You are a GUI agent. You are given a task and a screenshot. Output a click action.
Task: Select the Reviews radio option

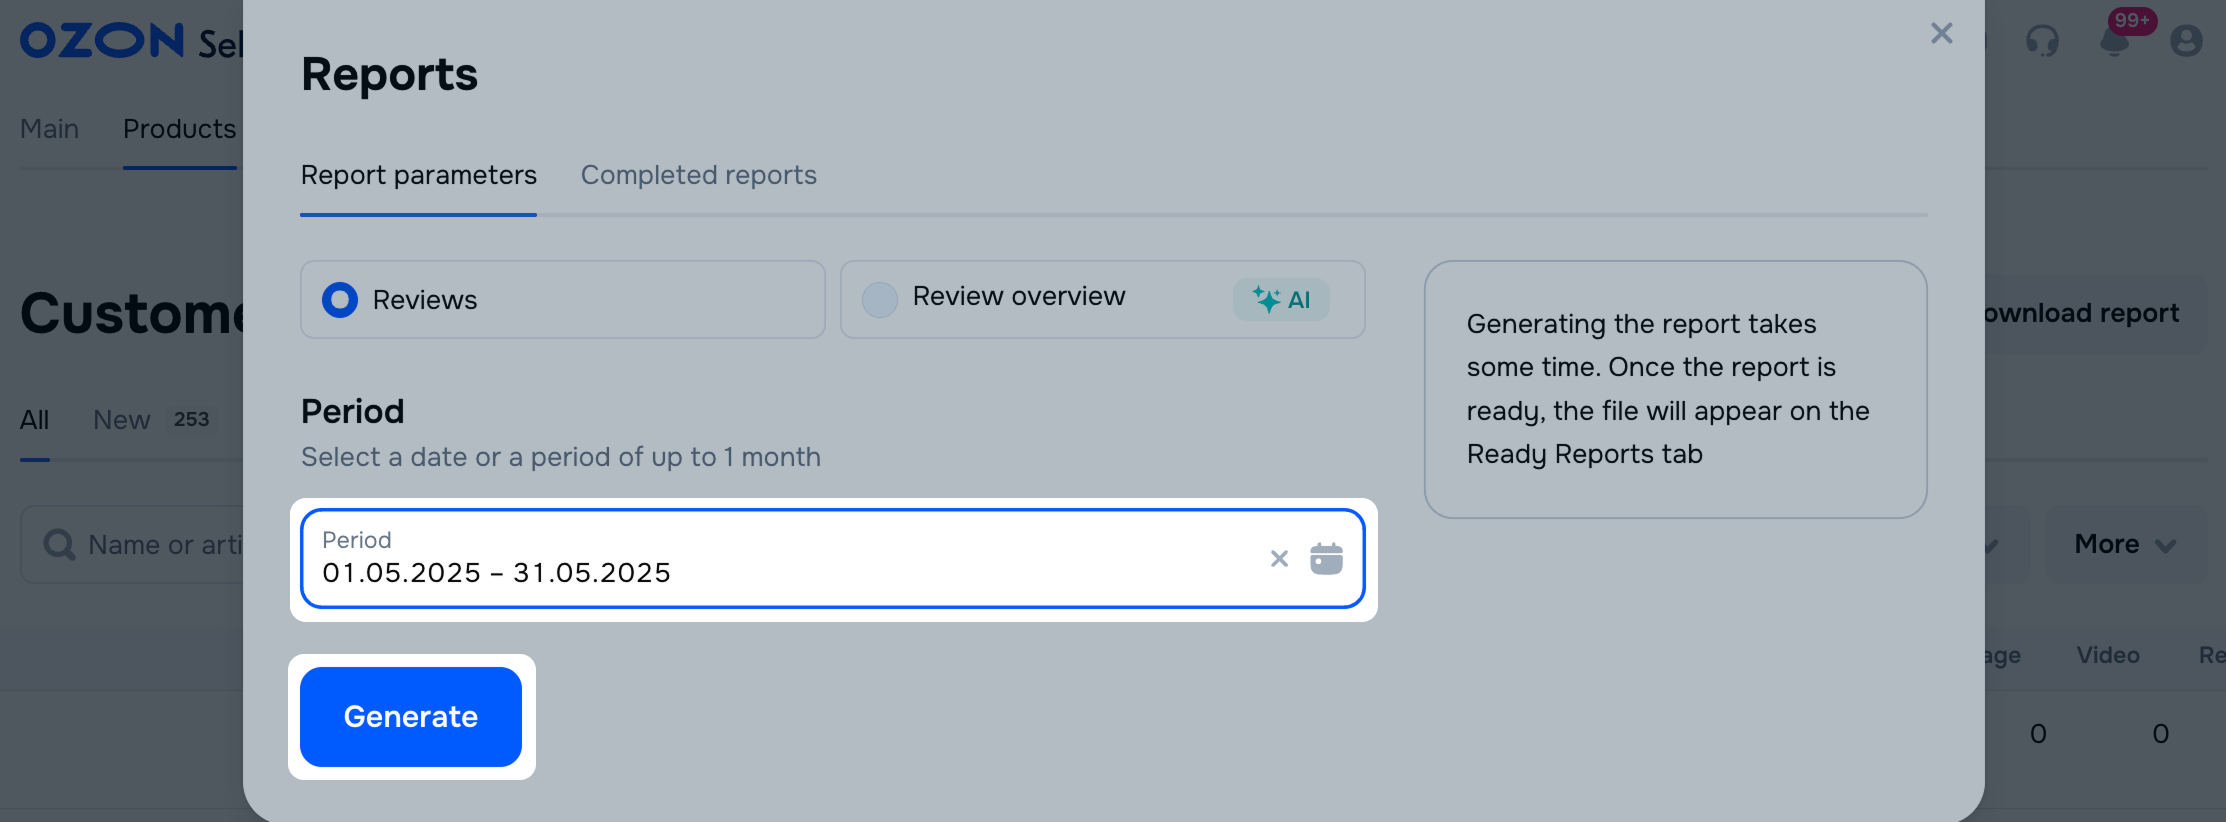coord(340,300)
